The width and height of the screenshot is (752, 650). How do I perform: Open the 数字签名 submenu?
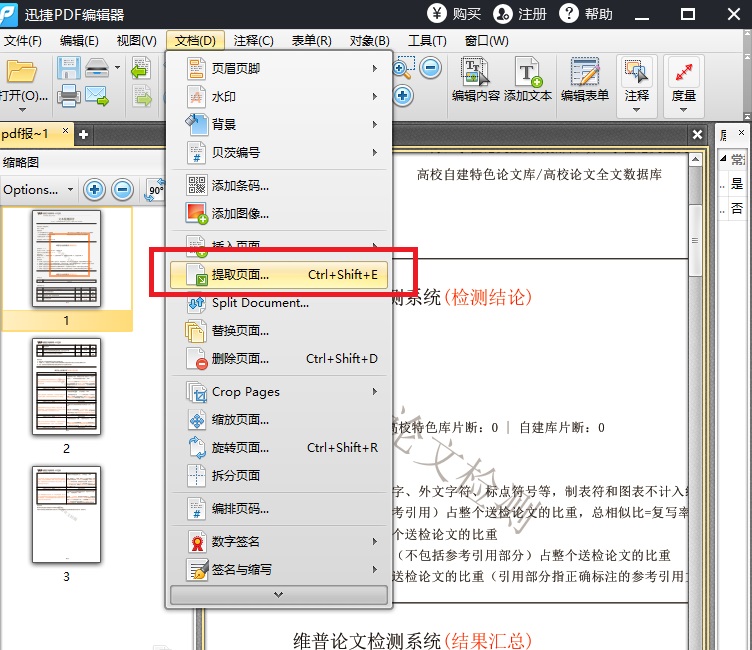[x=279, y=542]
